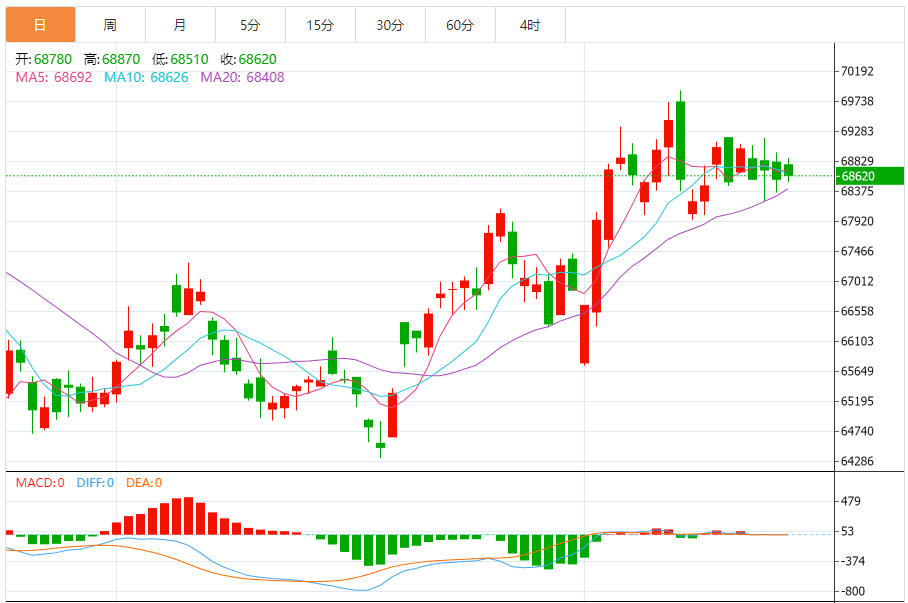Switch to the 周 weekly tab
This screenshot has height=603, width=908.
coord(110,25)
